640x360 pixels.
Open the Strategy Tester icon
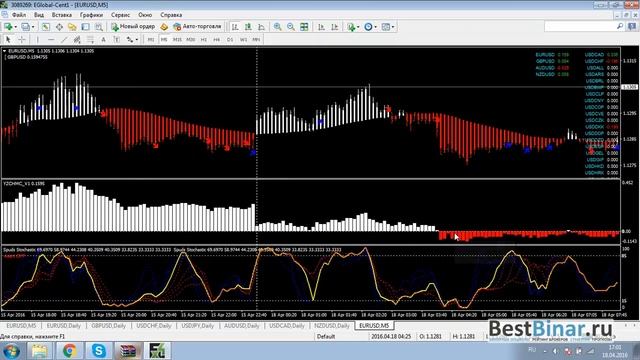point(99,27)
